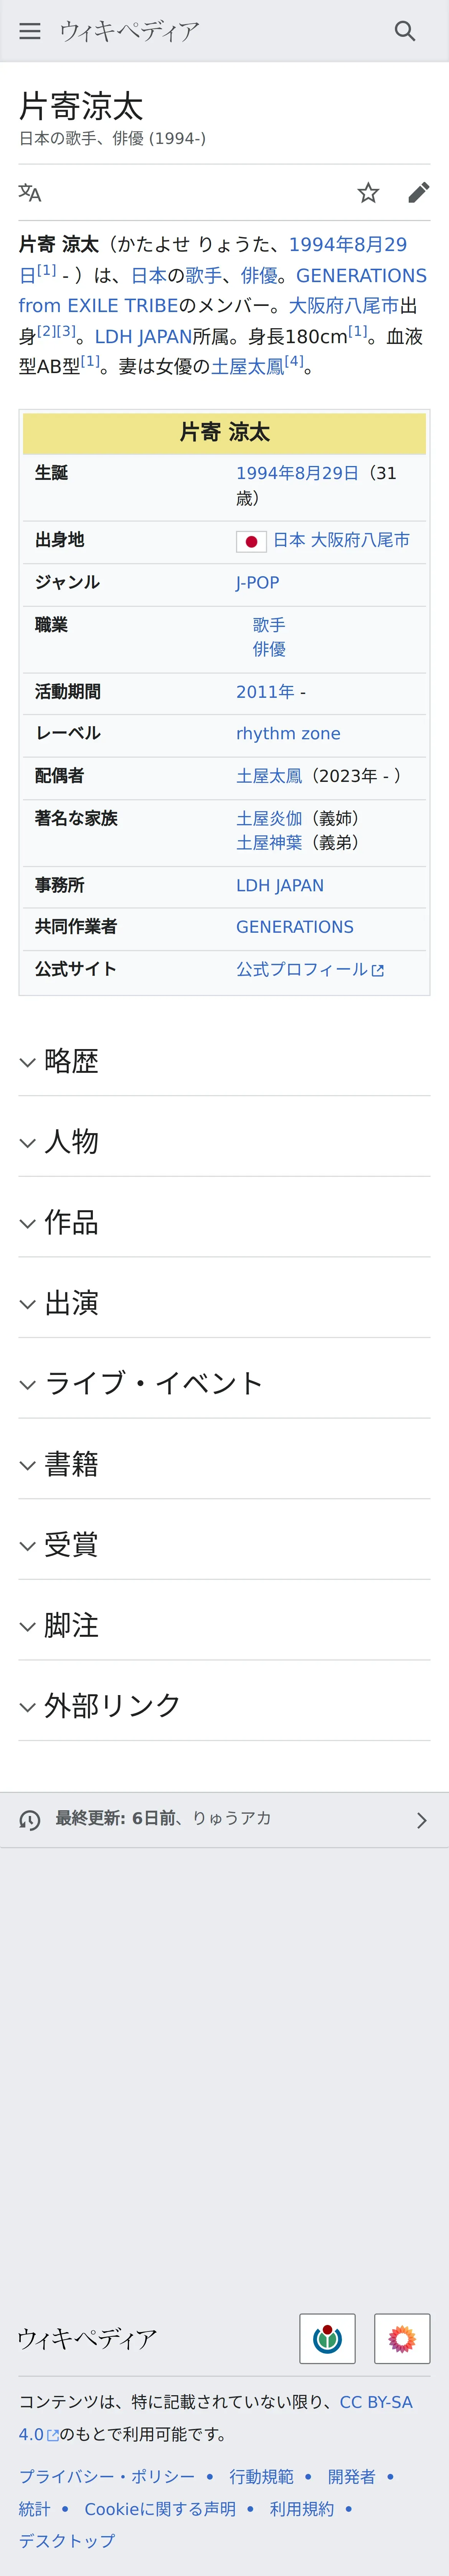Expand the 人物 section
Image resolution: width=449 pixels, height=2576 pixels.
pos(72,1141)
